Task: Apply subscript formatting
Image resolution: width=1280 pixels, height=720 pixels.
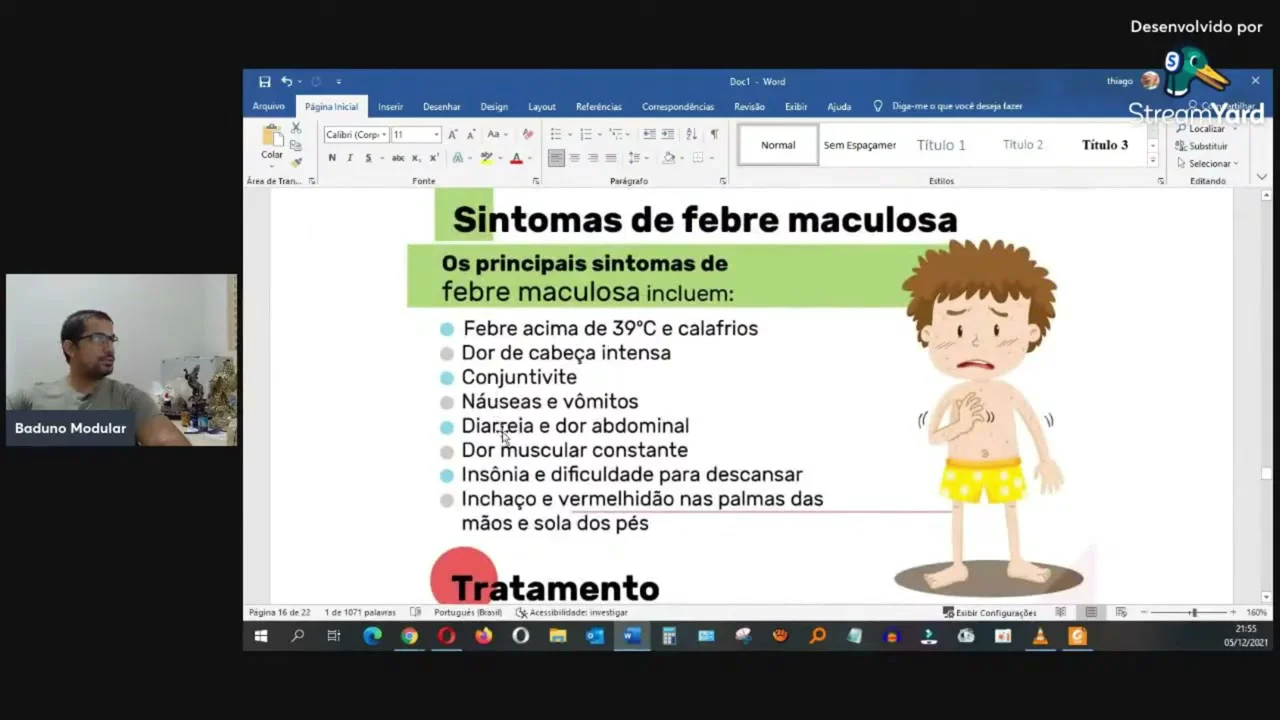Action: coord(416,158)
